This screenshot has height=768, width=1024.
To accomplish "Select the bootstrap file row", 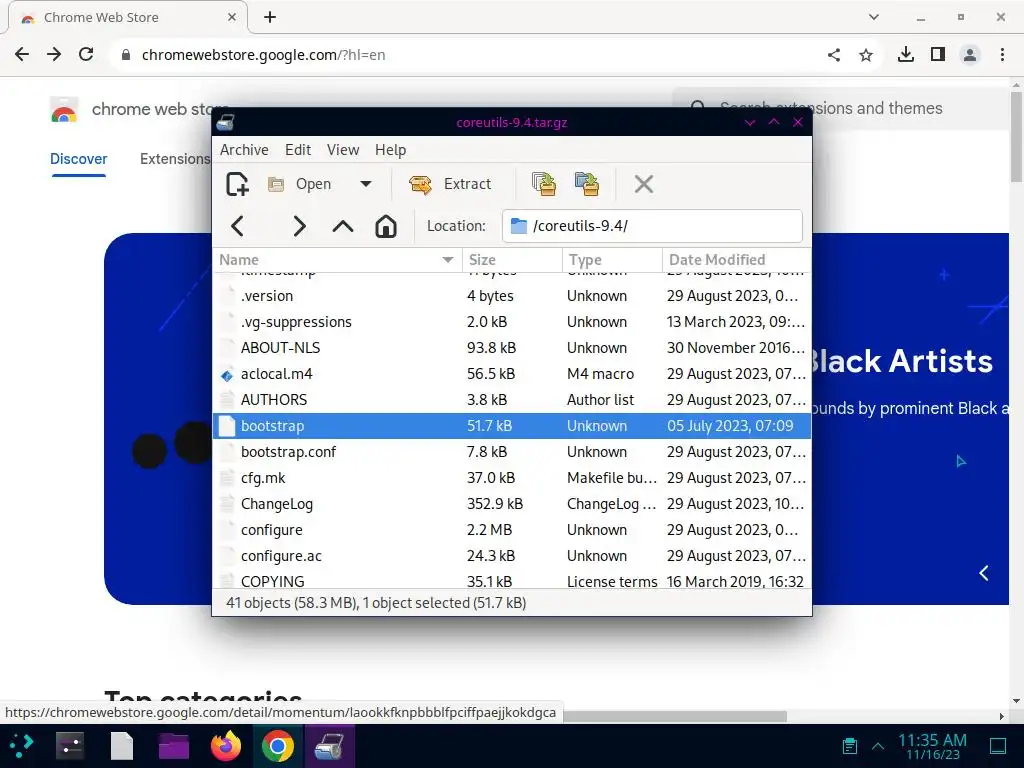I will 512,426.
